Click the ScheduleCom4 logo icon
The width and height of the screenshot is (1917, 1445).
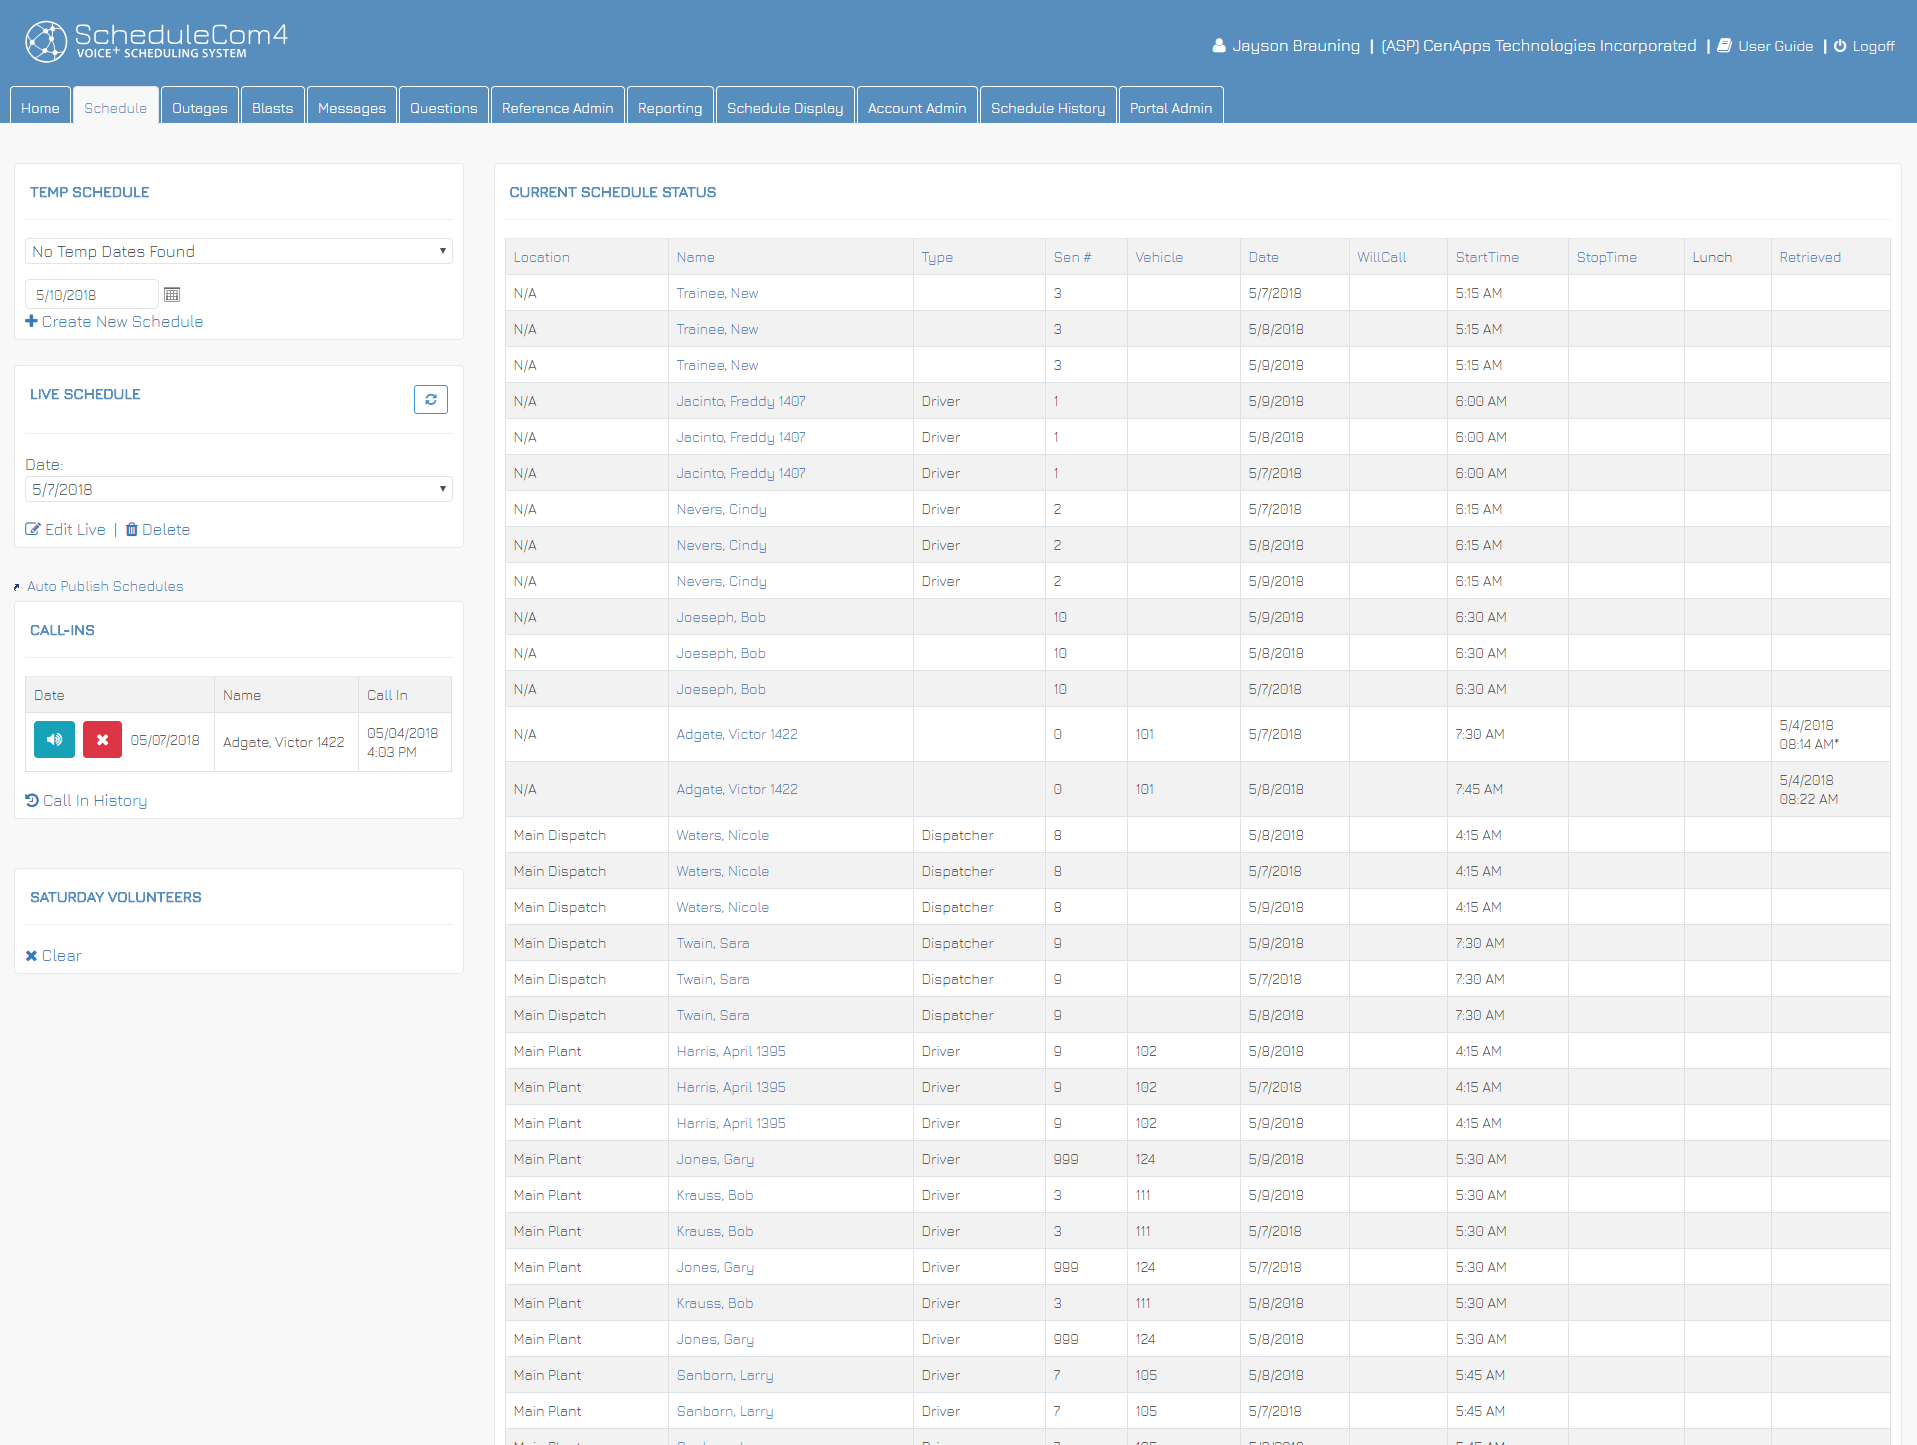click(46, 42)
